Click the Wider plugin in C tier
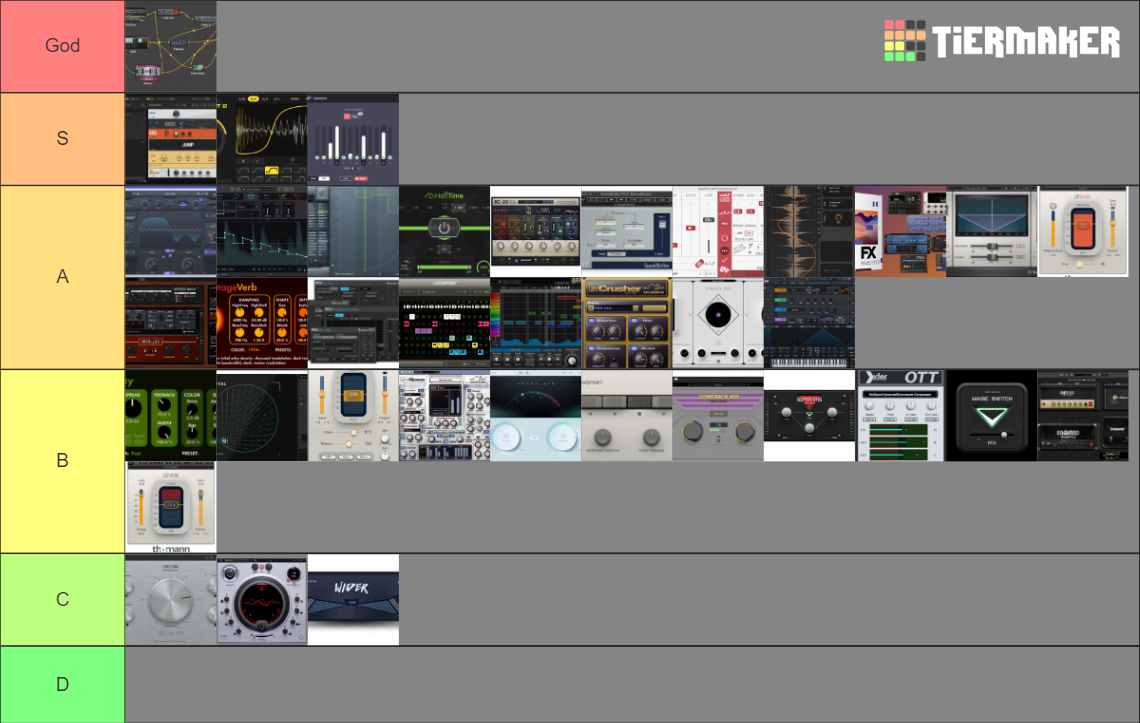Screen dimensions: 1140x723 coord(353,599)
